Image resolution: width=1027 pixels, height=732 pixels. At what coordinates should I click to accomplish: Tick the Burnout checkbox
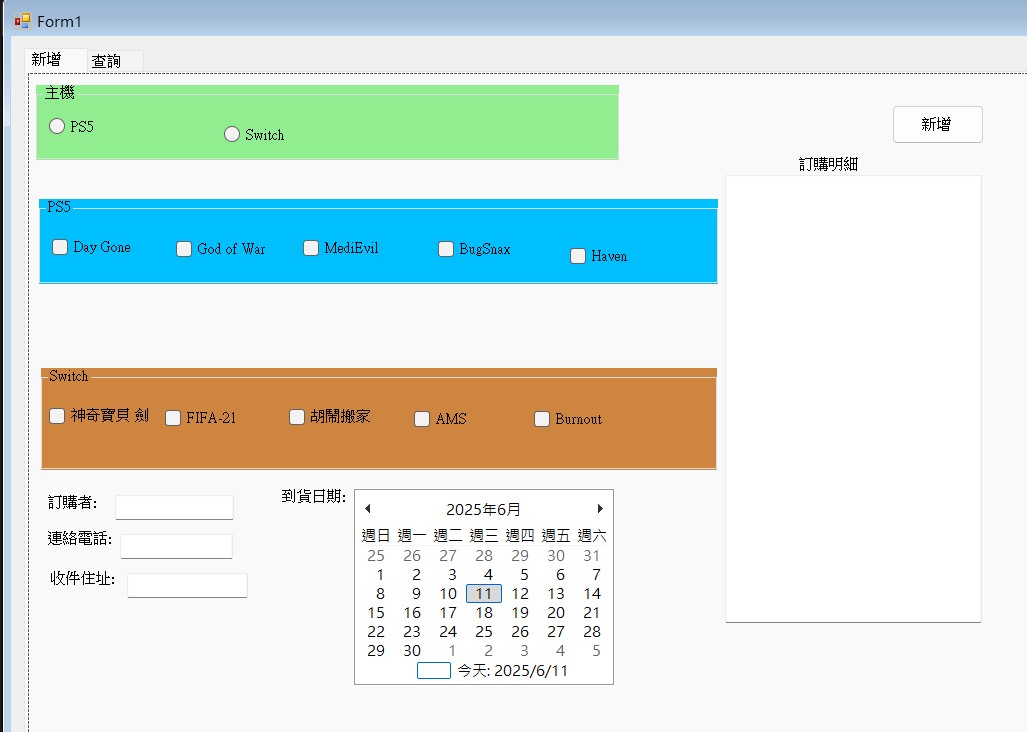click(x=542, y=419)
